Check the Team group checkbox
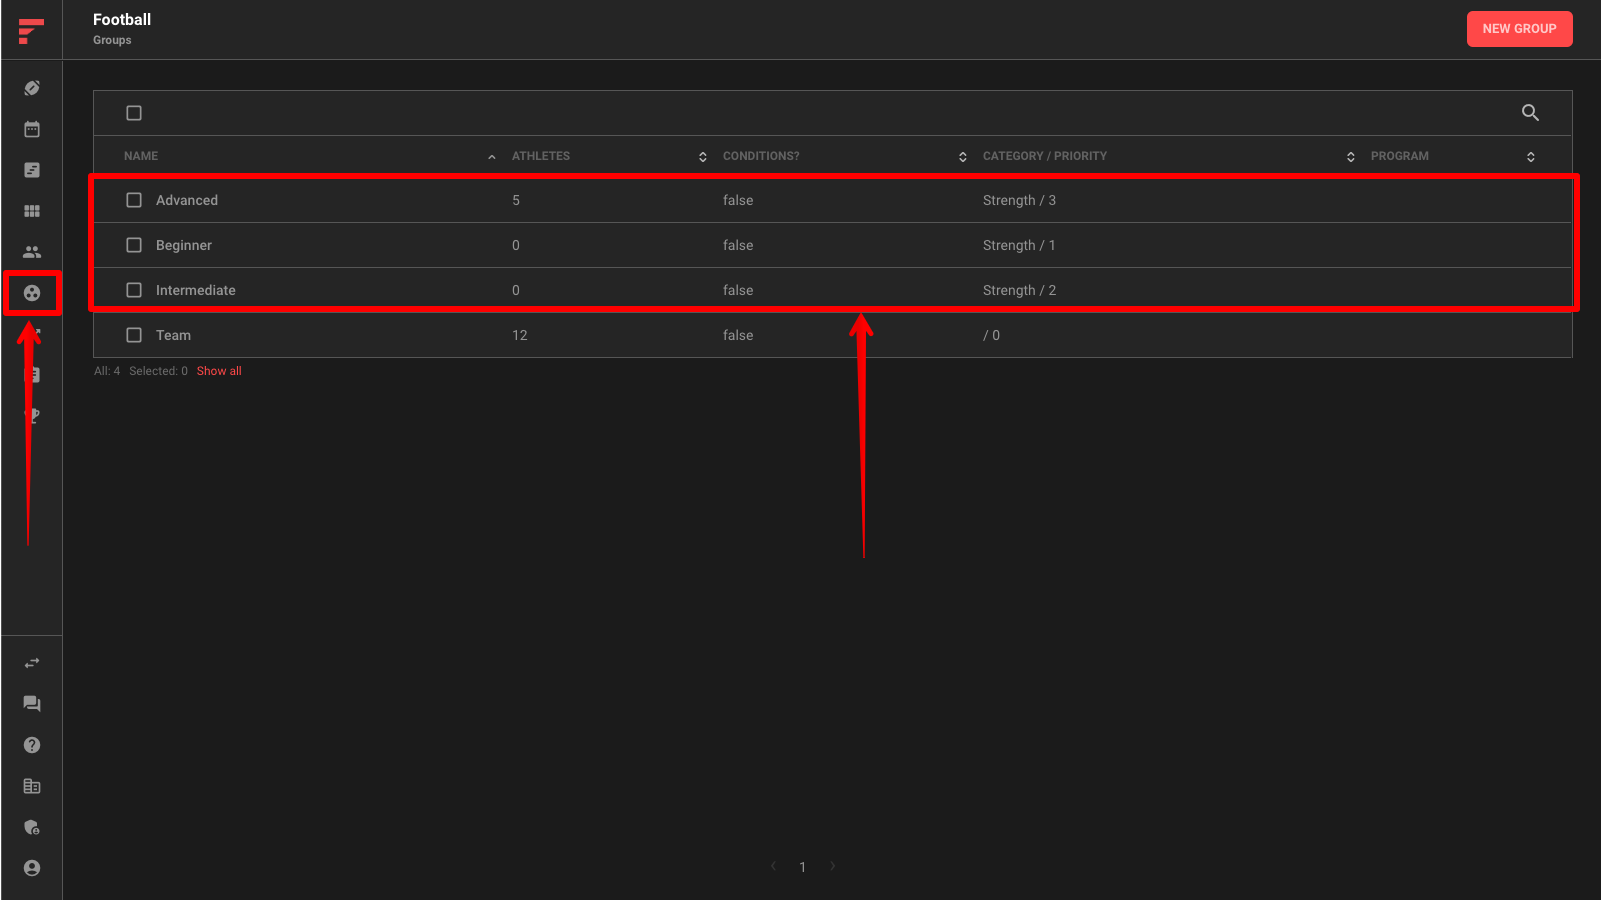Screen dimensions: 1601x900 134,335
